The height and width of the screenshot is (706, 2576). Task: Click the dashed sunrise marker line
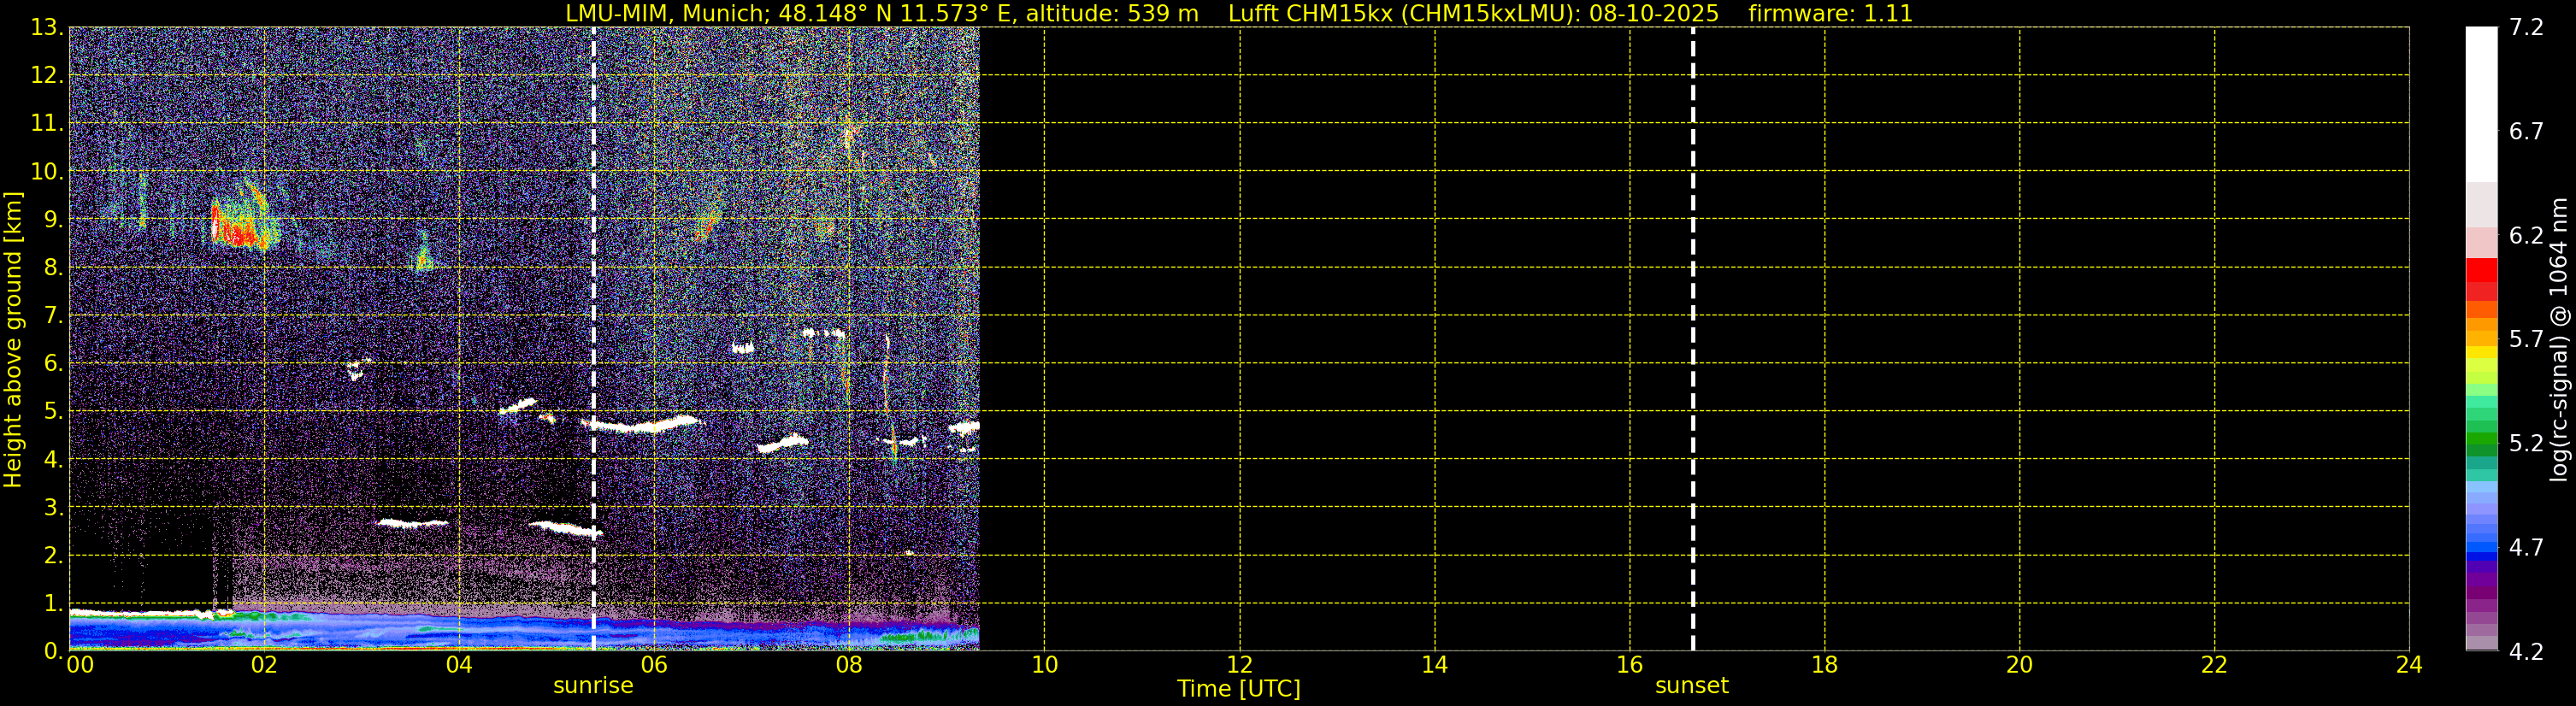pos(594,340)
